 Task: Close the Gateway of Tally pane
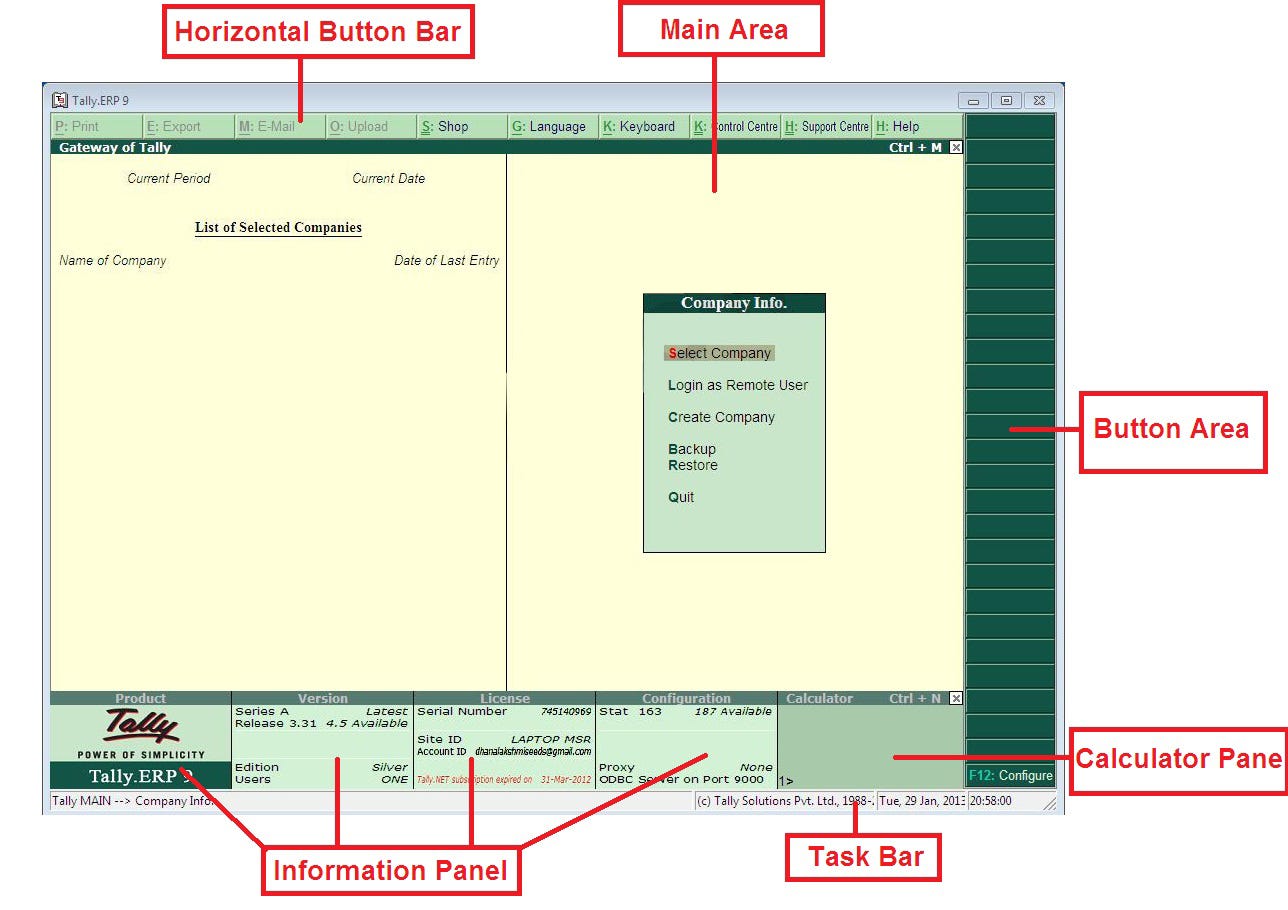[x=956, y=147]
